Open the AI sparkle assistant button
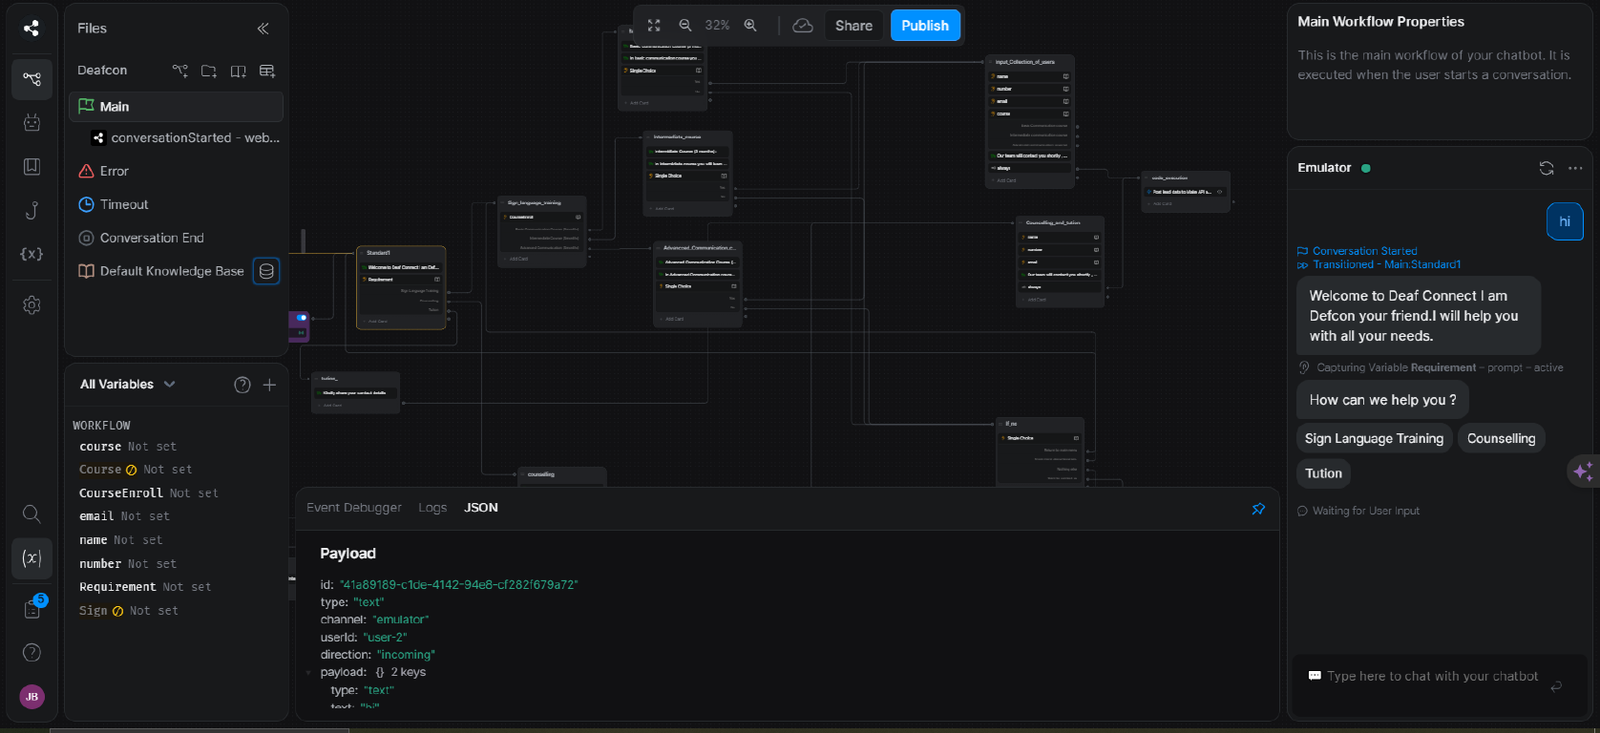This screenshot has height=733, width=1600. coord(1583,471)
